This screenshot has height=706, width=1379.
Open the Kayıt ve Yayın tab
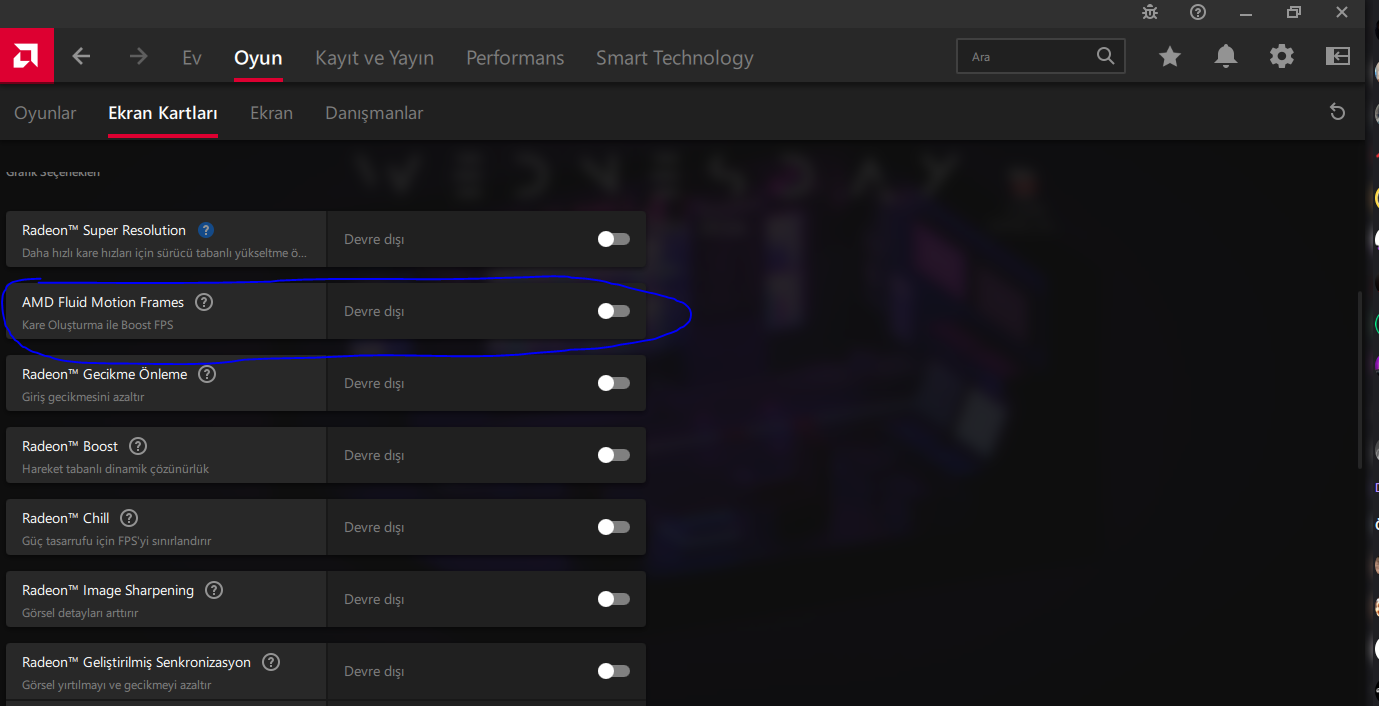click(x=375, y=58)
